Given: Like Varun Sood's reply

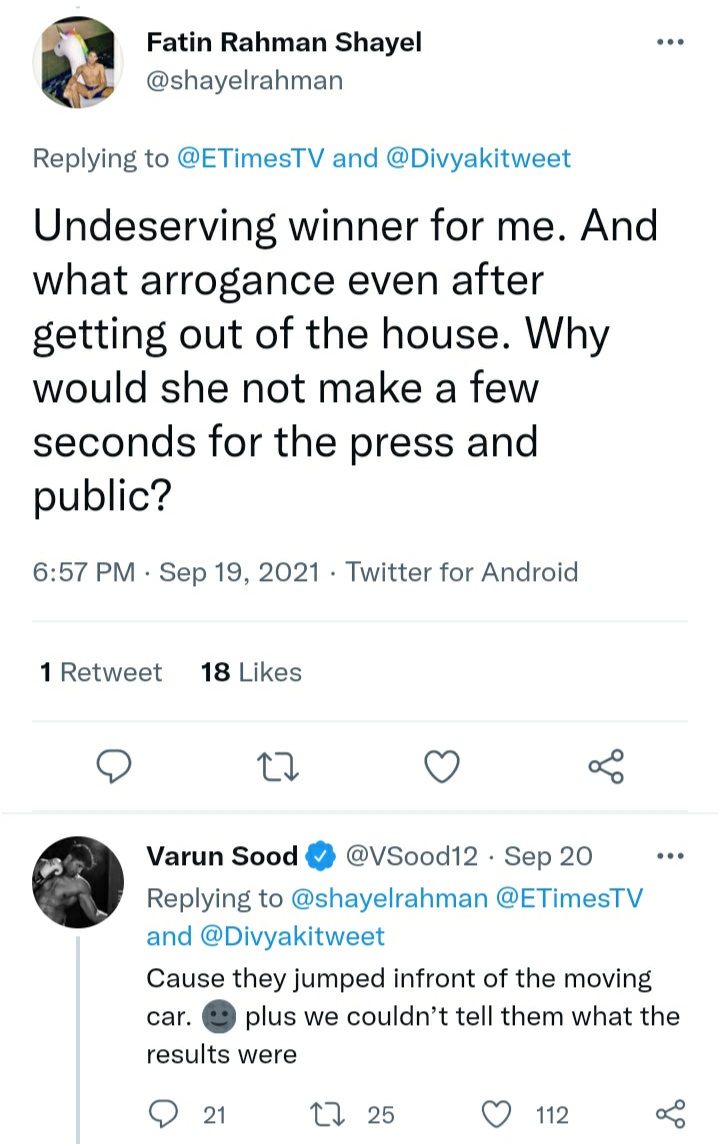Looking at the screenshot, I should [495, 1113].
